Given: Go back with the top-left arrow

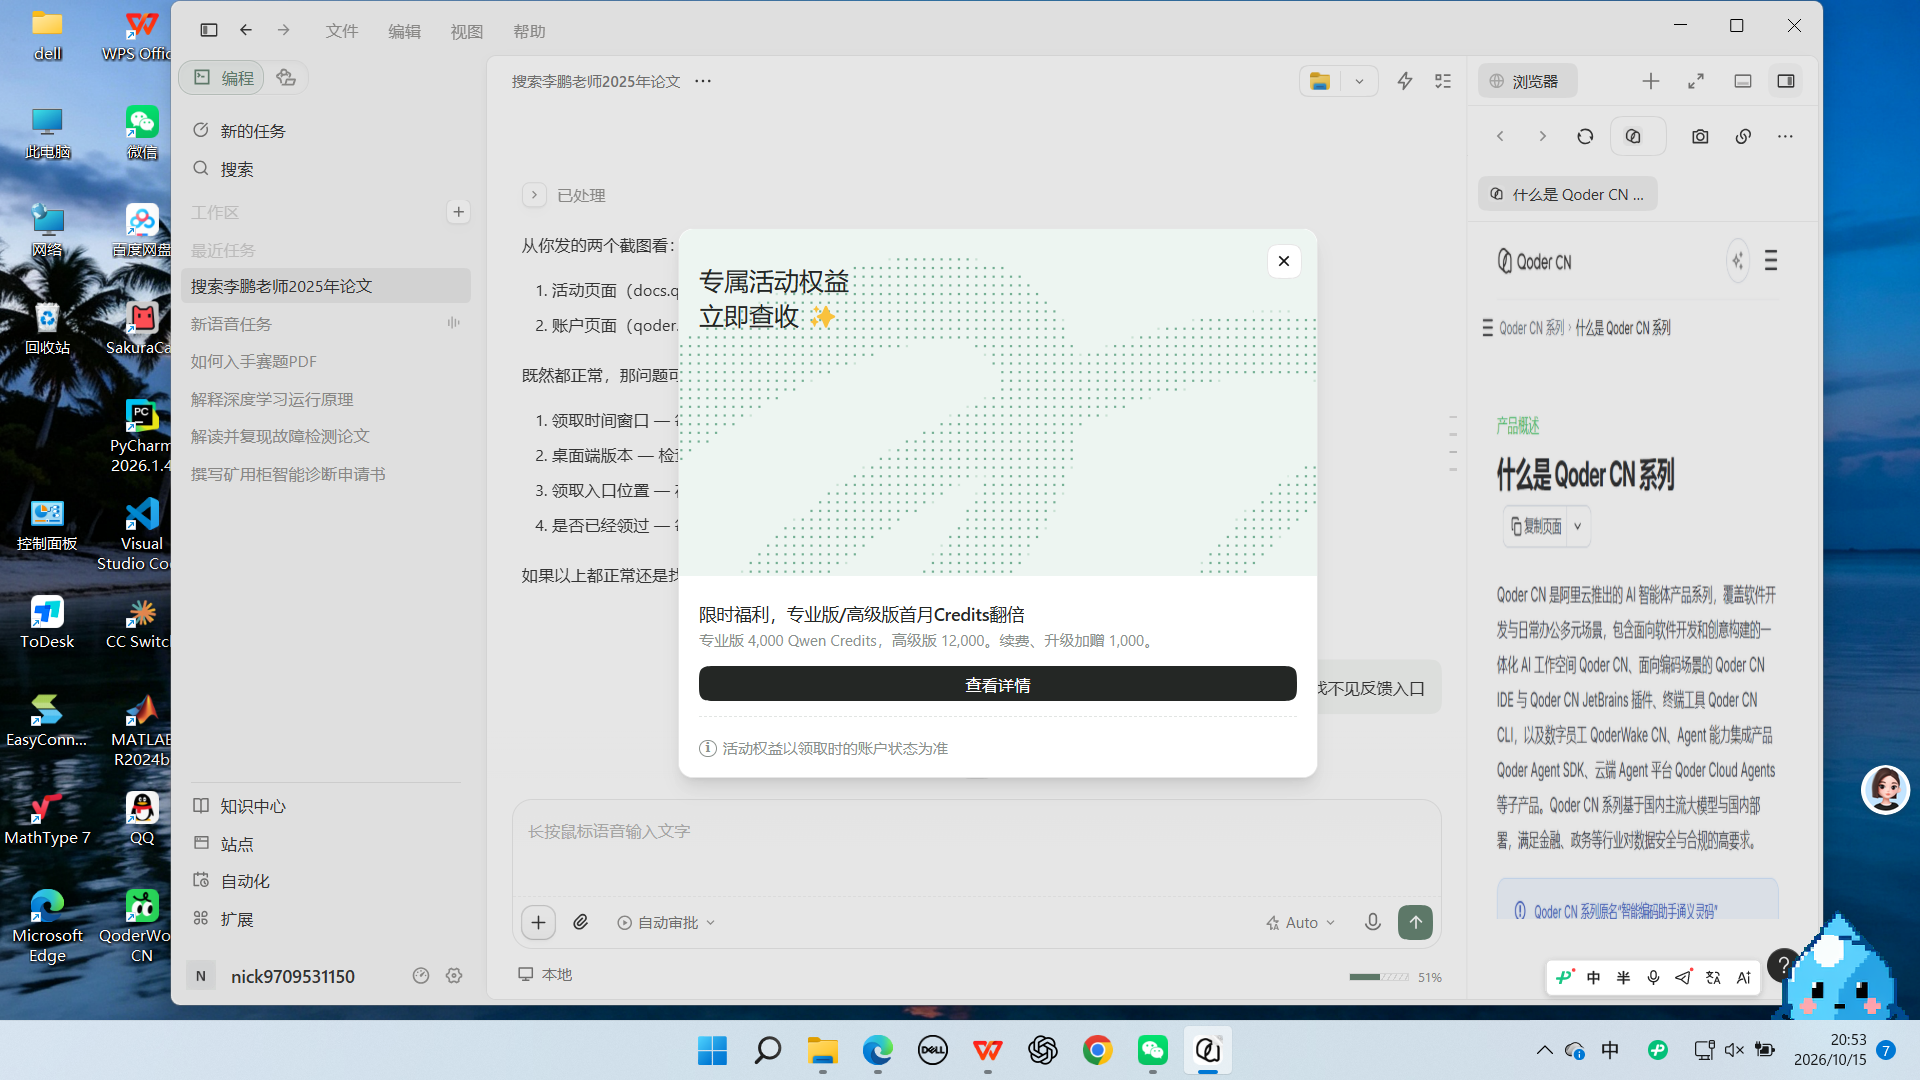Looking at the screenshot, I should tap(246, 30).
